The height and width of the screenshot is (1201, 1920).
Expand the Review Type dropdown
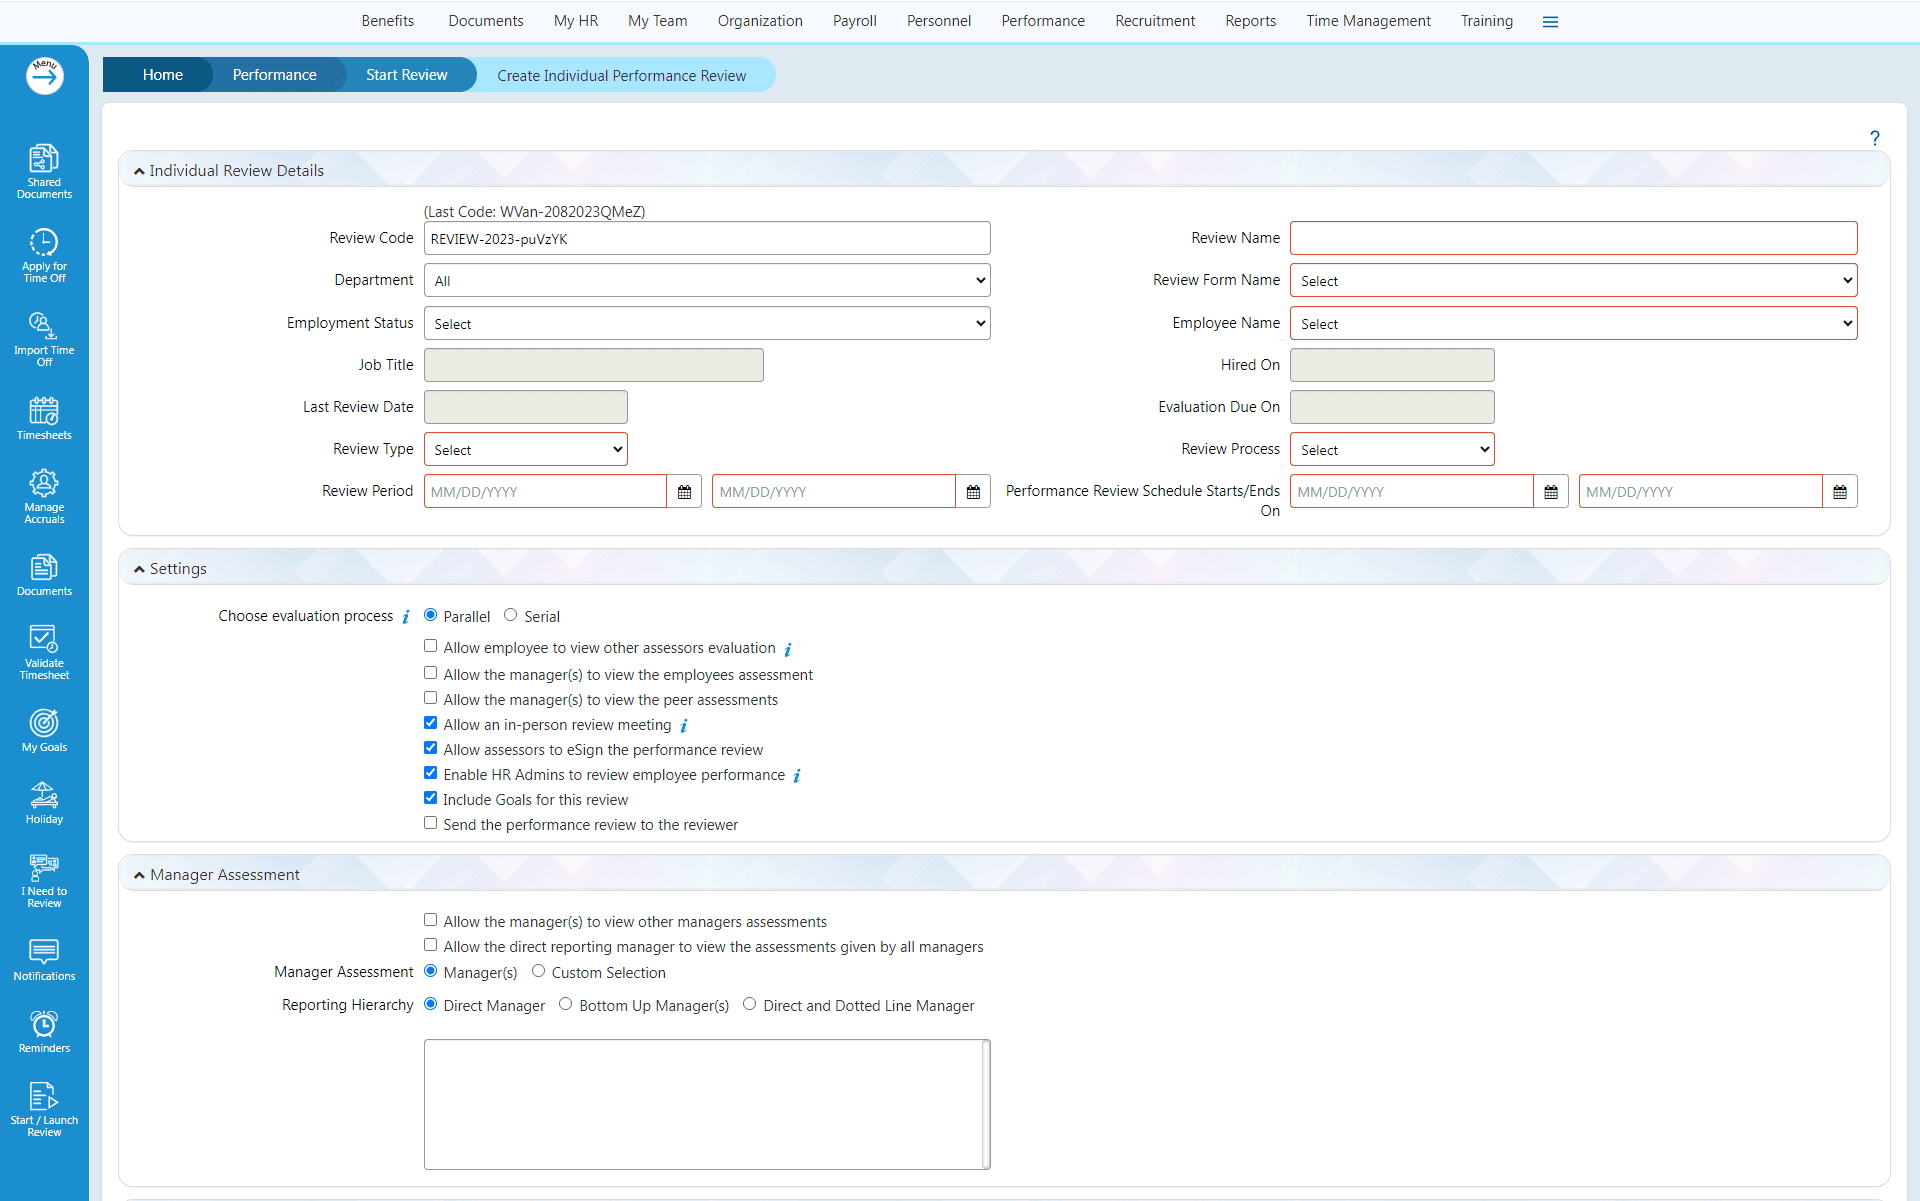pyautogui.click(x=525, y=450)
